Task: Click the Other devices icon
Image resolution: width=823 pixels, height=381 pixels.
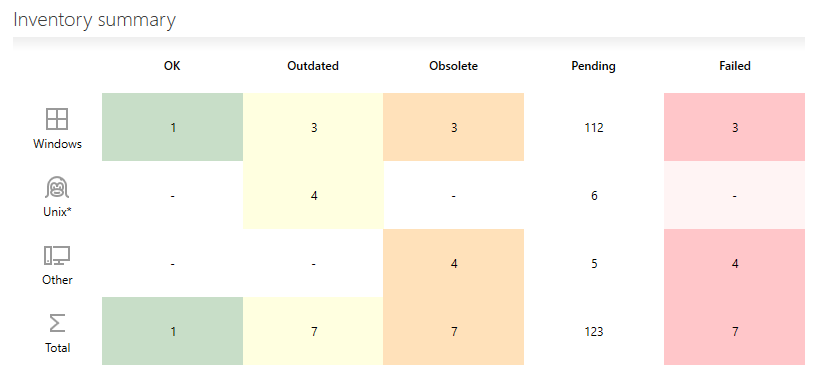Action: coord(57,256)
